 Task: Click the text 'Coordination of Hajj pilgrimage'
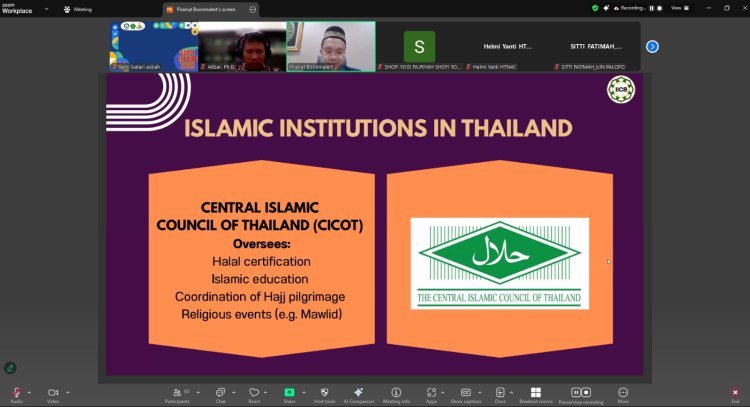260,297
